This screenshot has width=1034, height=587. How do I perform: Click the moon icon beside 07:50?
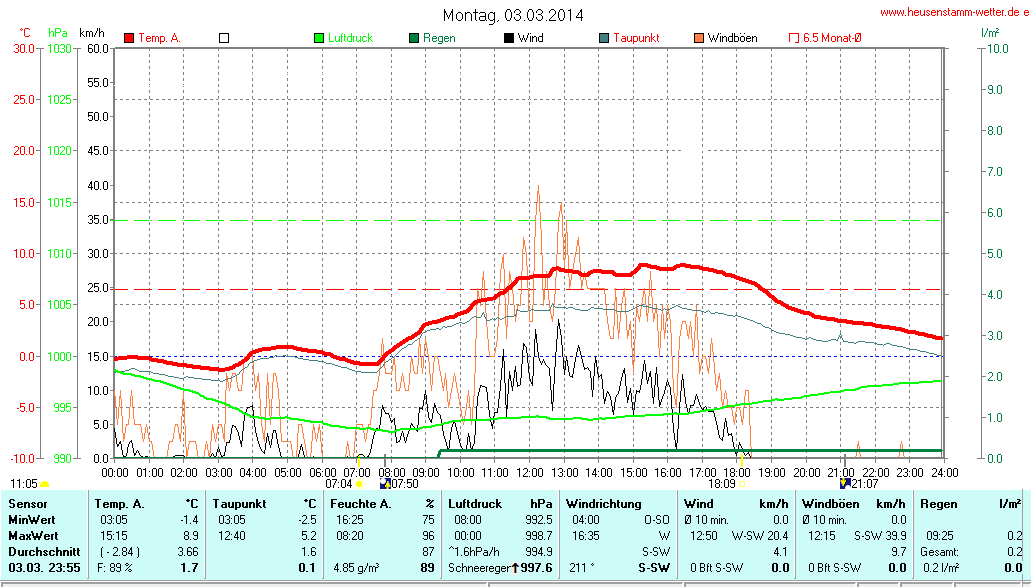(385, 484)
